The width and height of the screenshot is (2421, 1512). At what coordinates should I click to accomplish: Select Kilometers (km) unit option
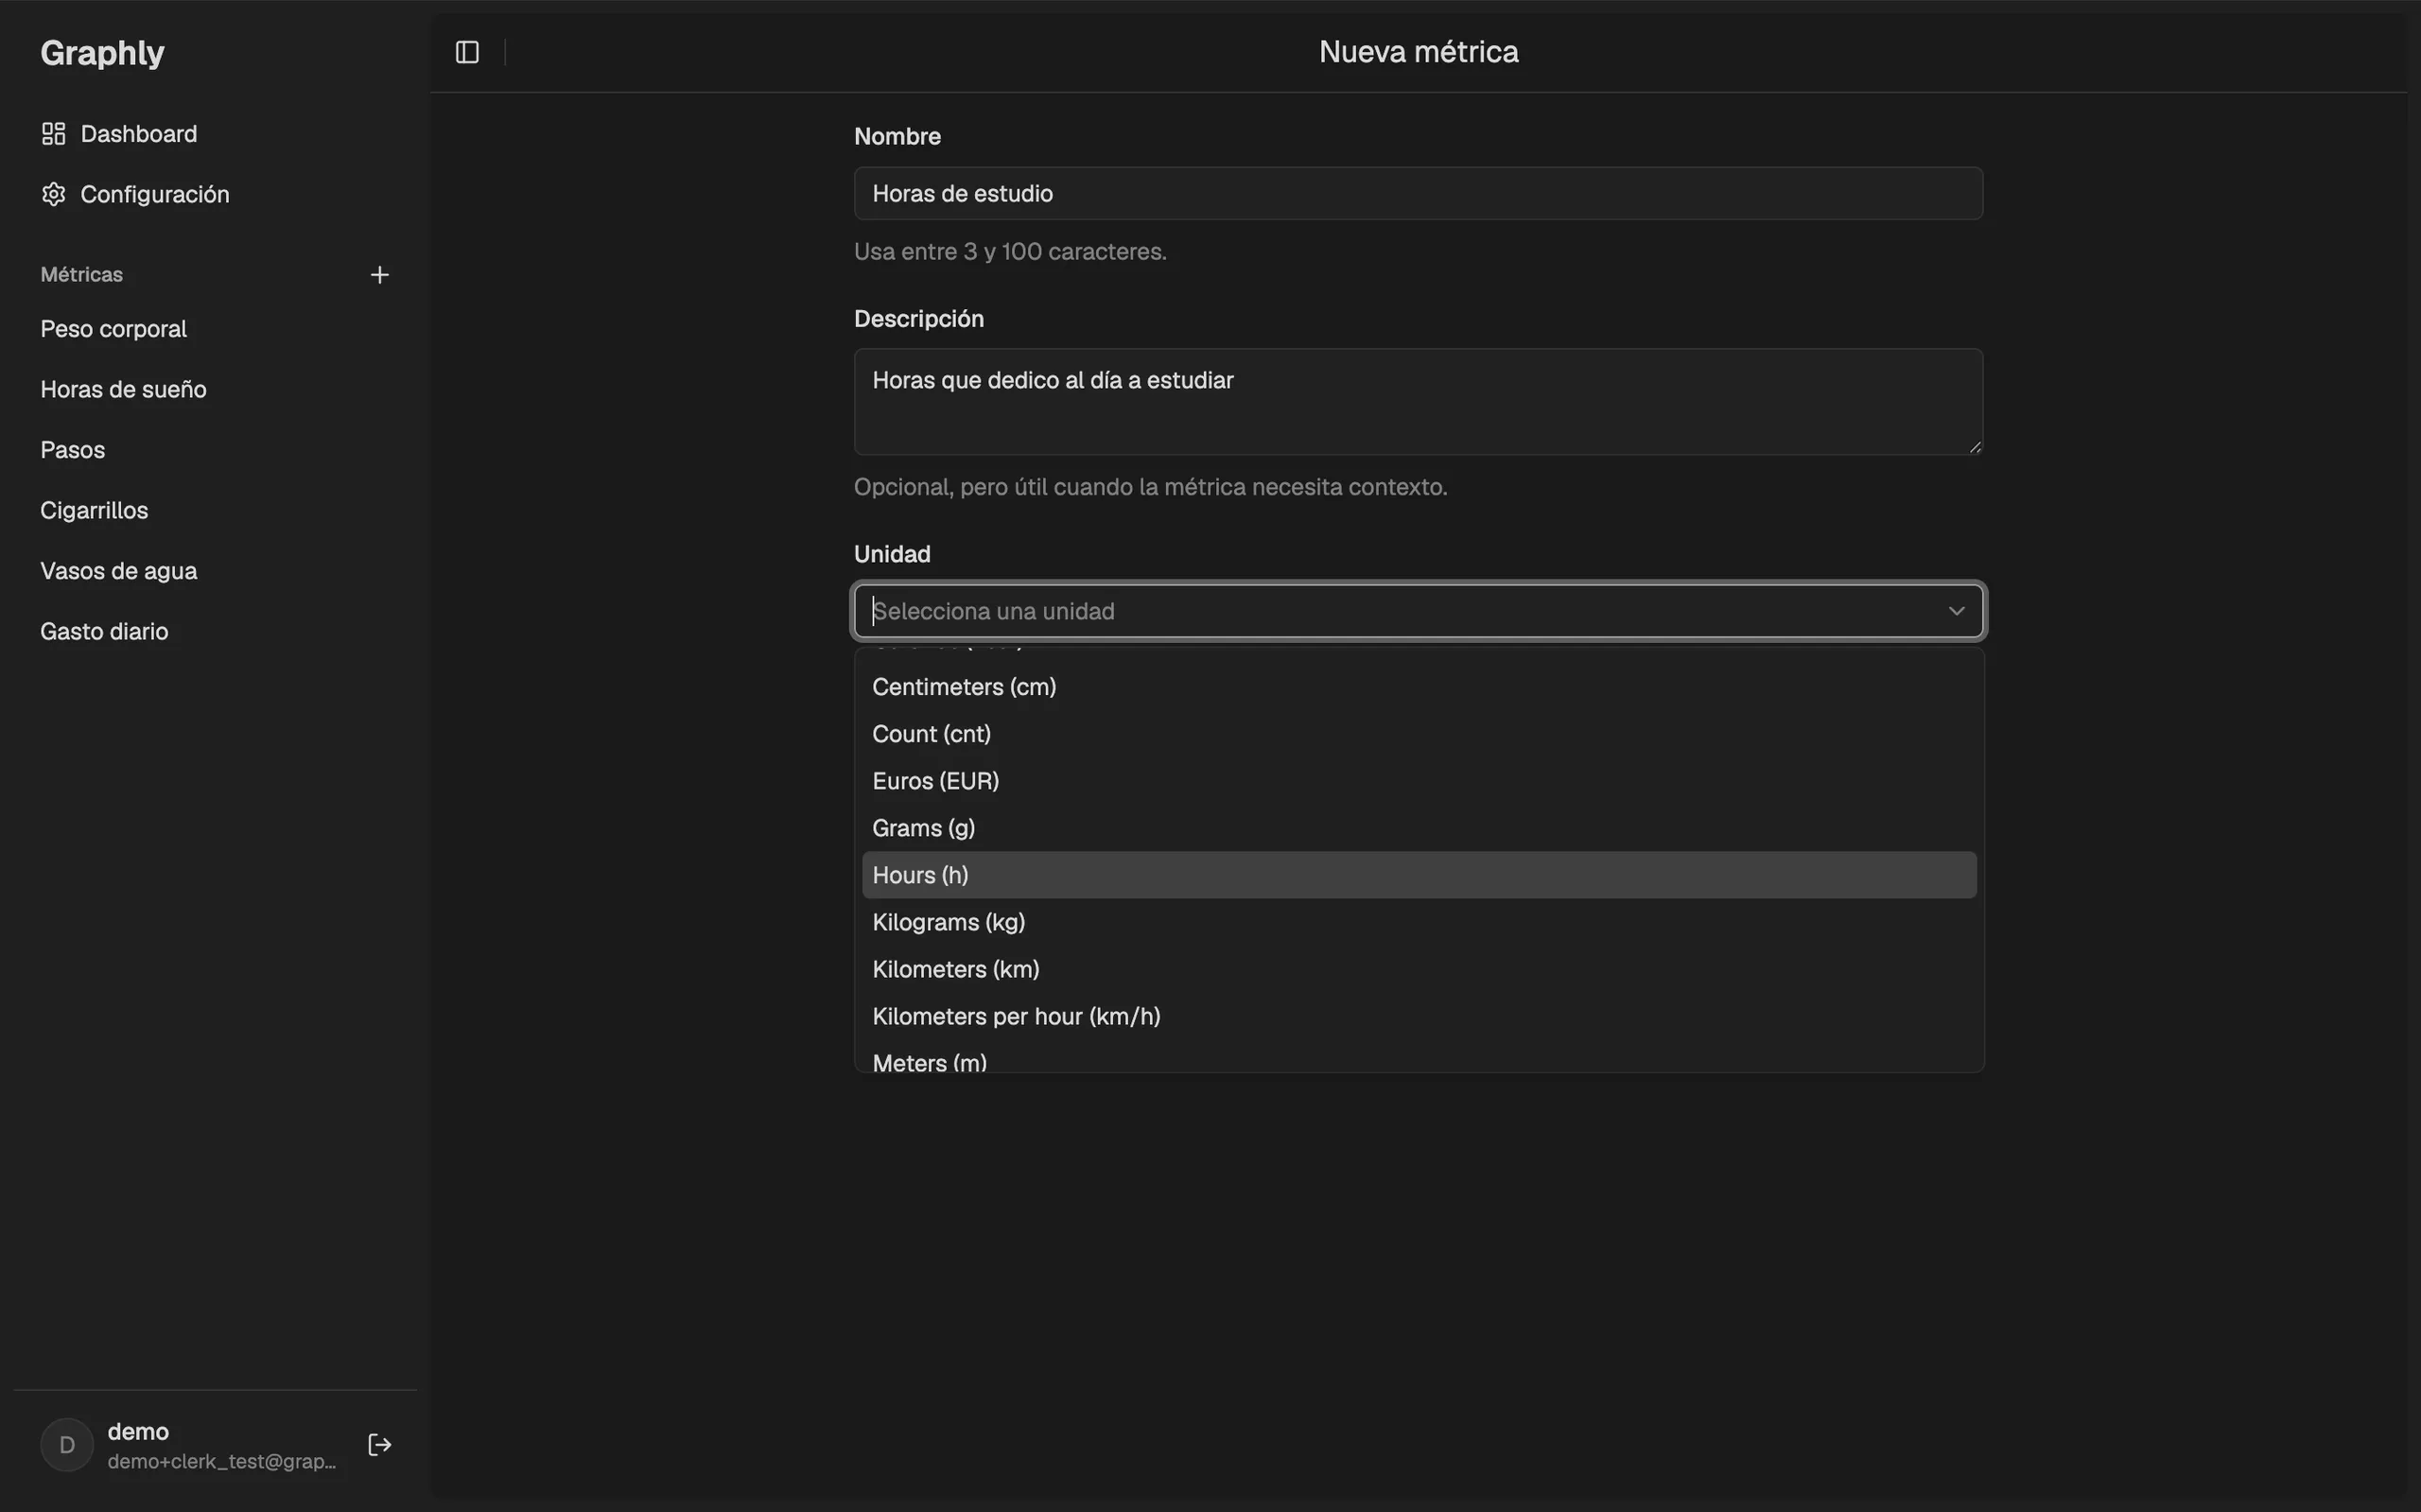(1419, 969)
